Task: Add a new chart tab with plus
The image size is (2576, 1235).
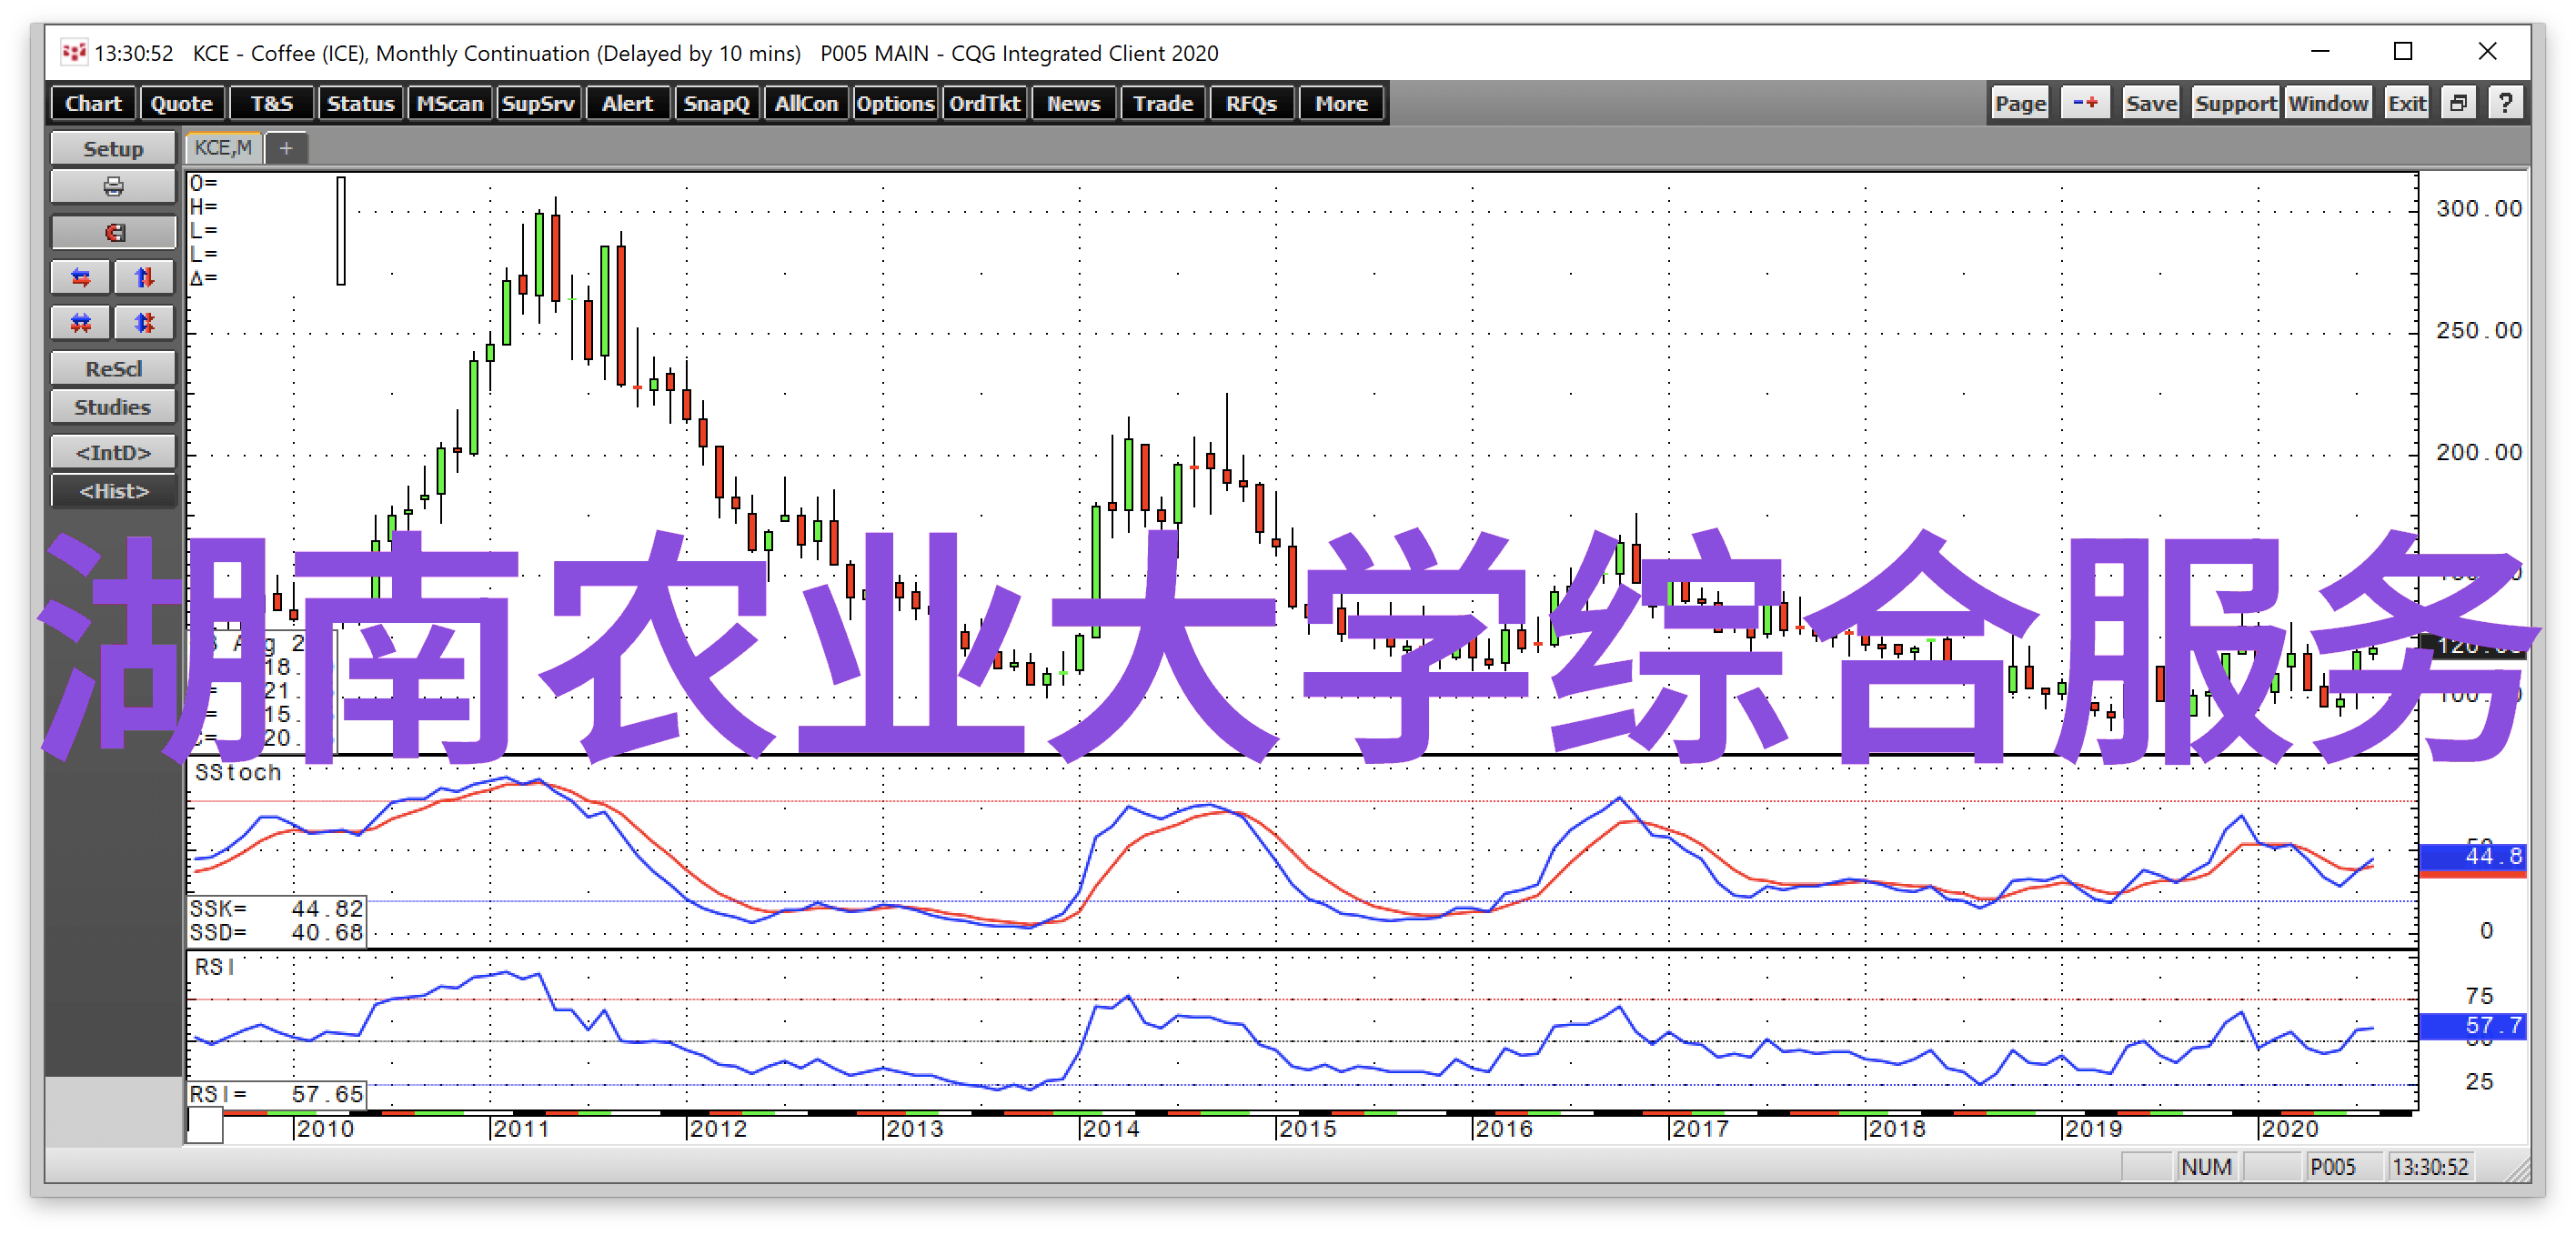Action: [x=286, y=148]
